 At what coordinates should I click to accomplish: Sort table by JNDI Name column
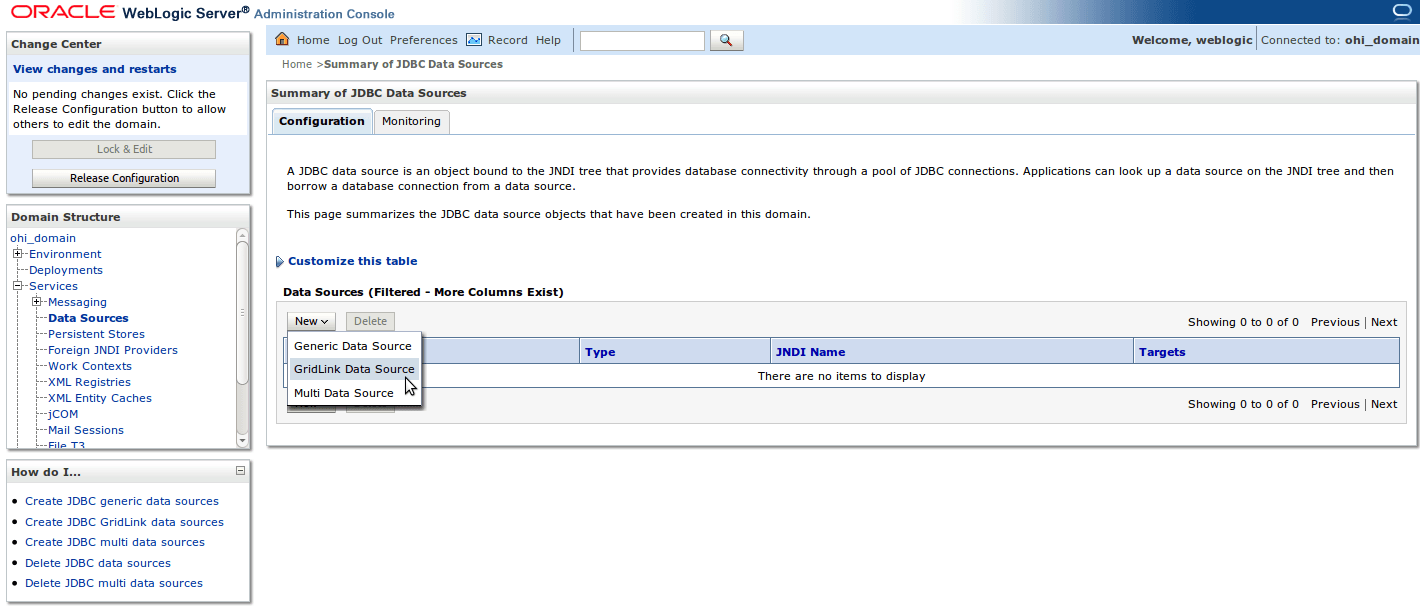coord(811,352)
